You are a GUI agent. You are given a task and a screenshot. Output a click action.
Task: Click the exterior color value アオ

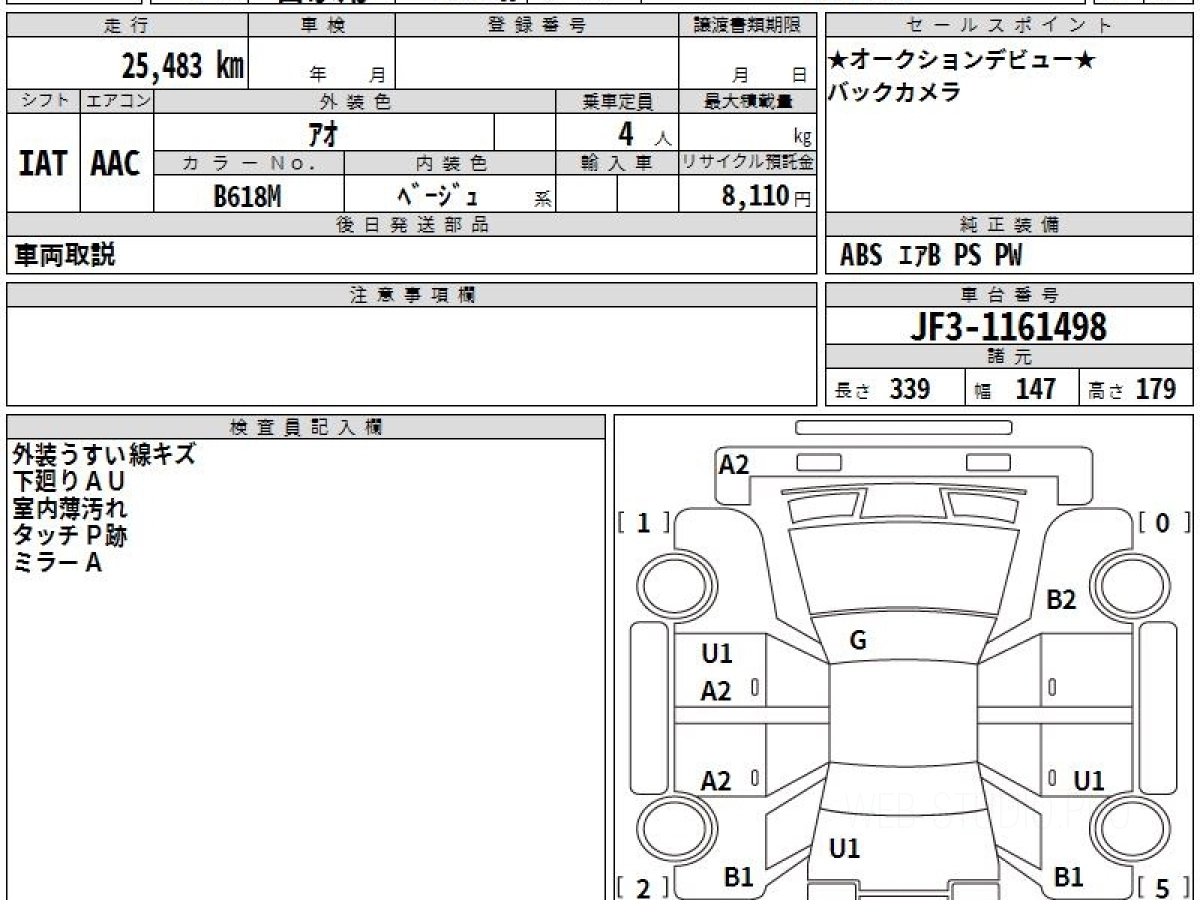(x=324, y=132)
